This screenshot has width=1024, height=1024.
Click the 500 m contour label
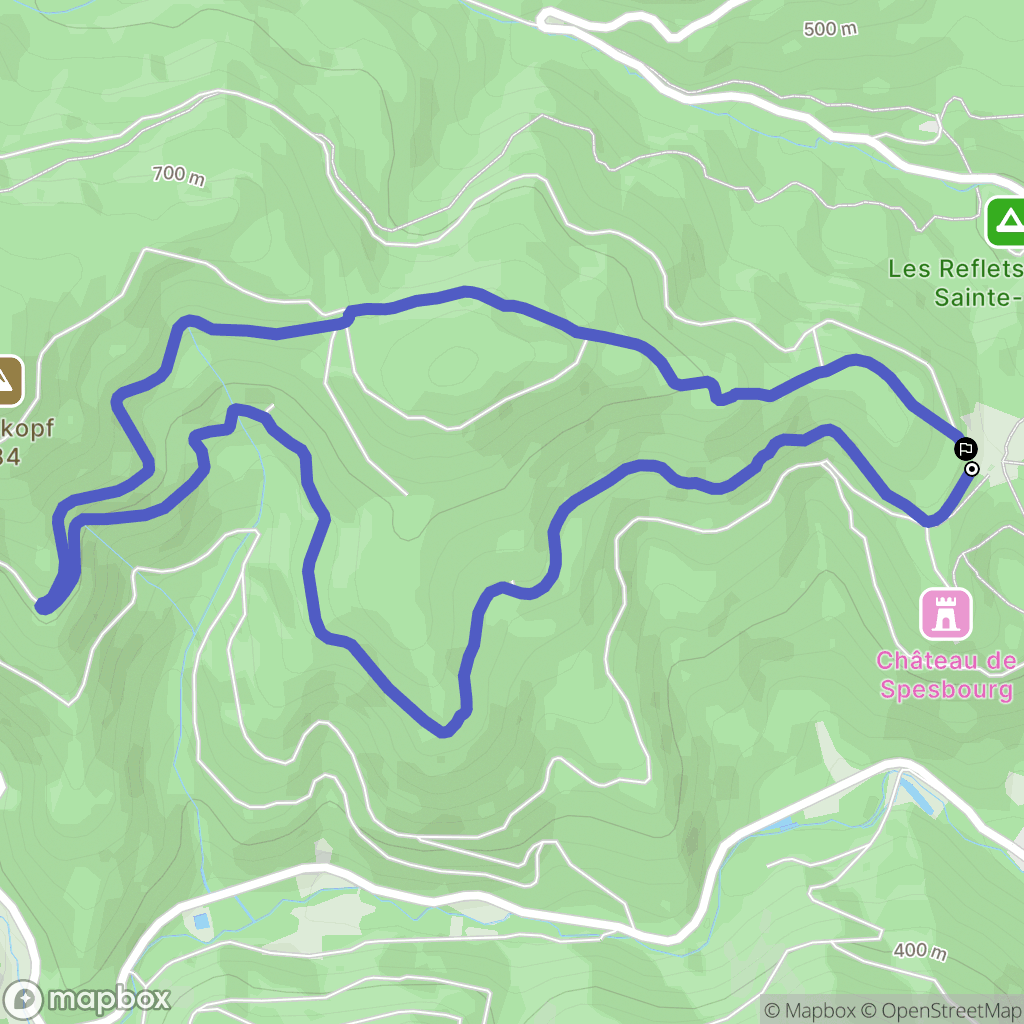click(830, 29)
